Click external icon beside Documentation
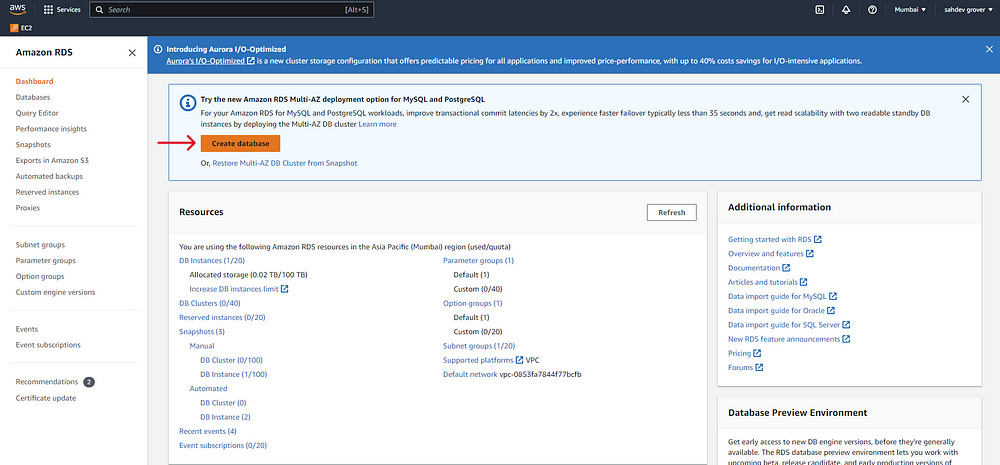Image resolution: width=1000 pixels, height=465 pixels. click(x=786, y=268)
